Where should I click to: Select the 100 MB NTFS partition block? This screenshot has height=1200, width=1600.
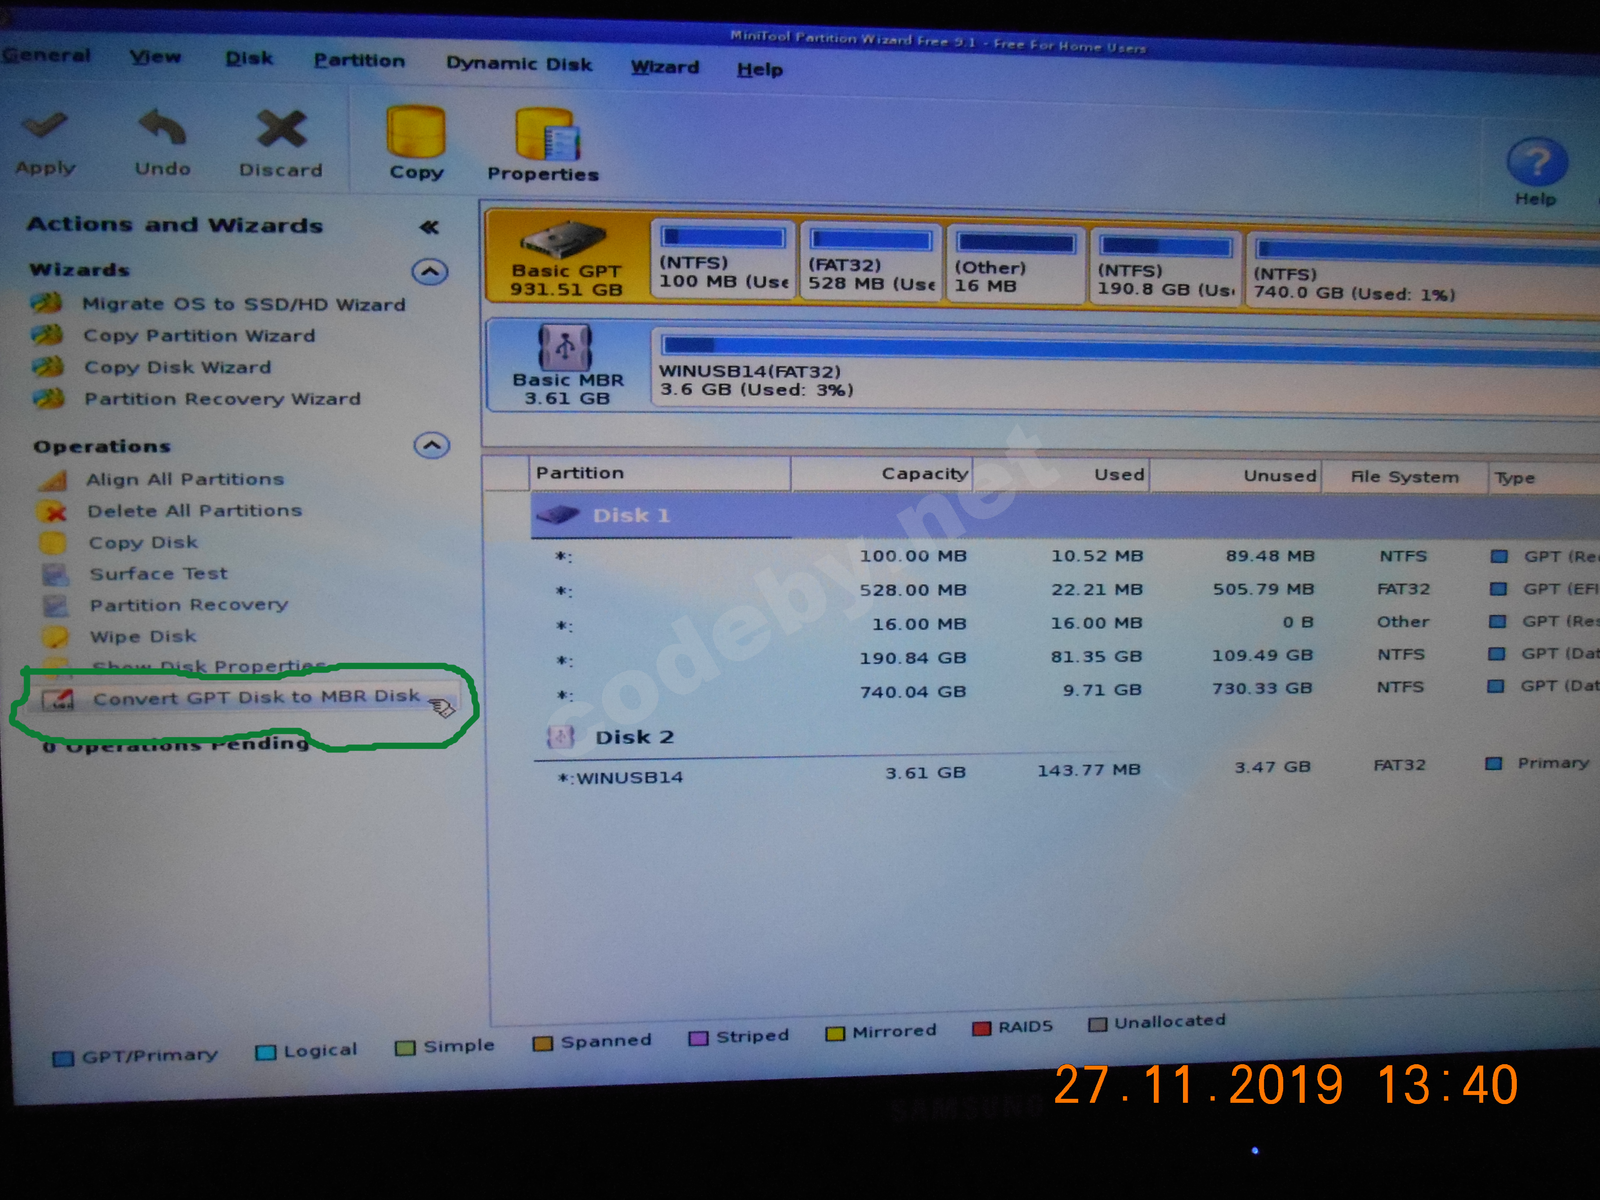click(723, 260)
